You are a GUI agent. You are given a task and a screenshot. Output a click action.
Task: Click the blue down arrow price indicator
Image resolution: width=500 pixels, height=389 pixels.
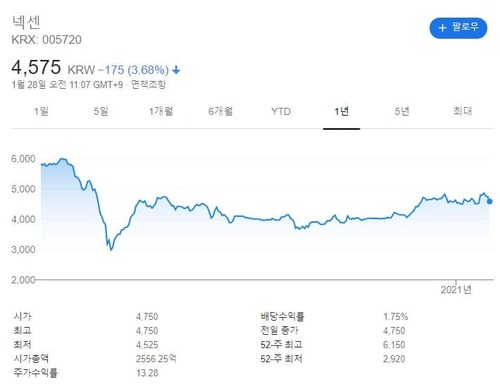pyautogui.click(x=176, y=70)
